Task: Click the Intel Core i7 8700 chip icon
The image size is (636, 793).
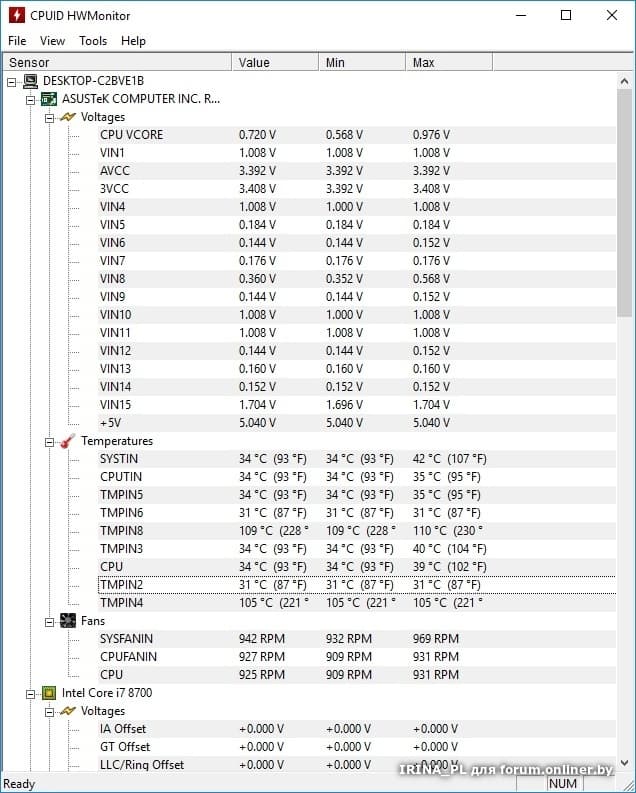Action: [49, 693]
